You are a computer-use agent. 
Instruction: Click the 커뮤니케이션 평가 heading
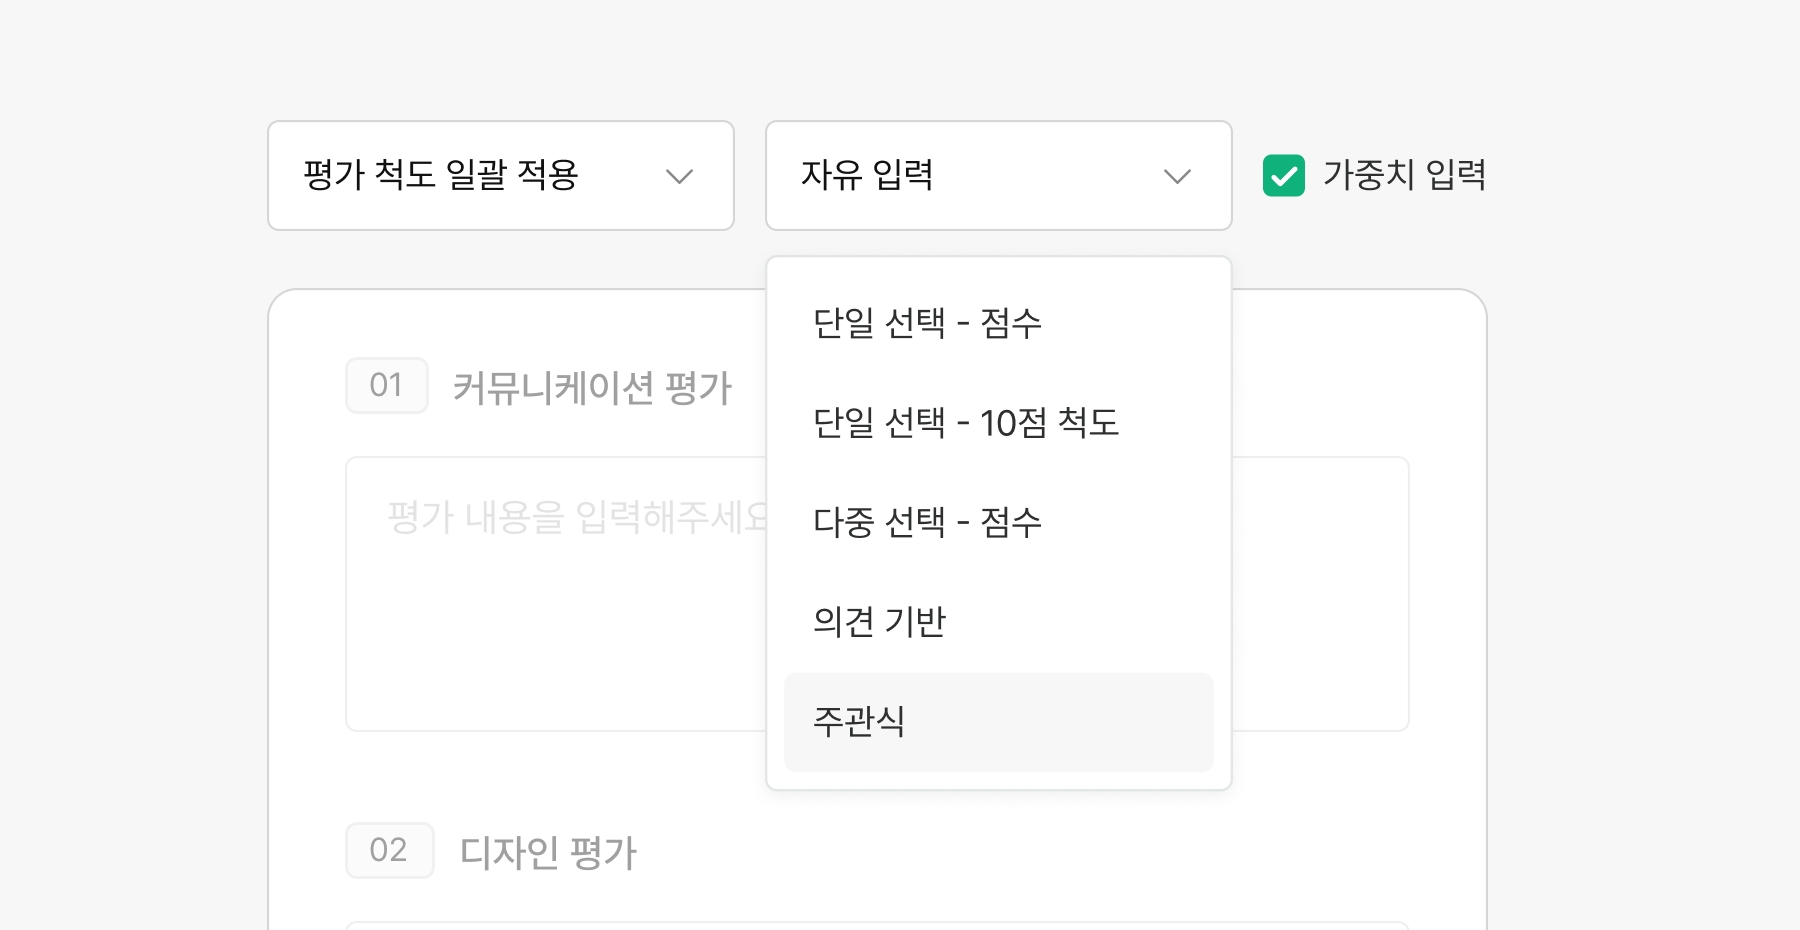point(592,388)
